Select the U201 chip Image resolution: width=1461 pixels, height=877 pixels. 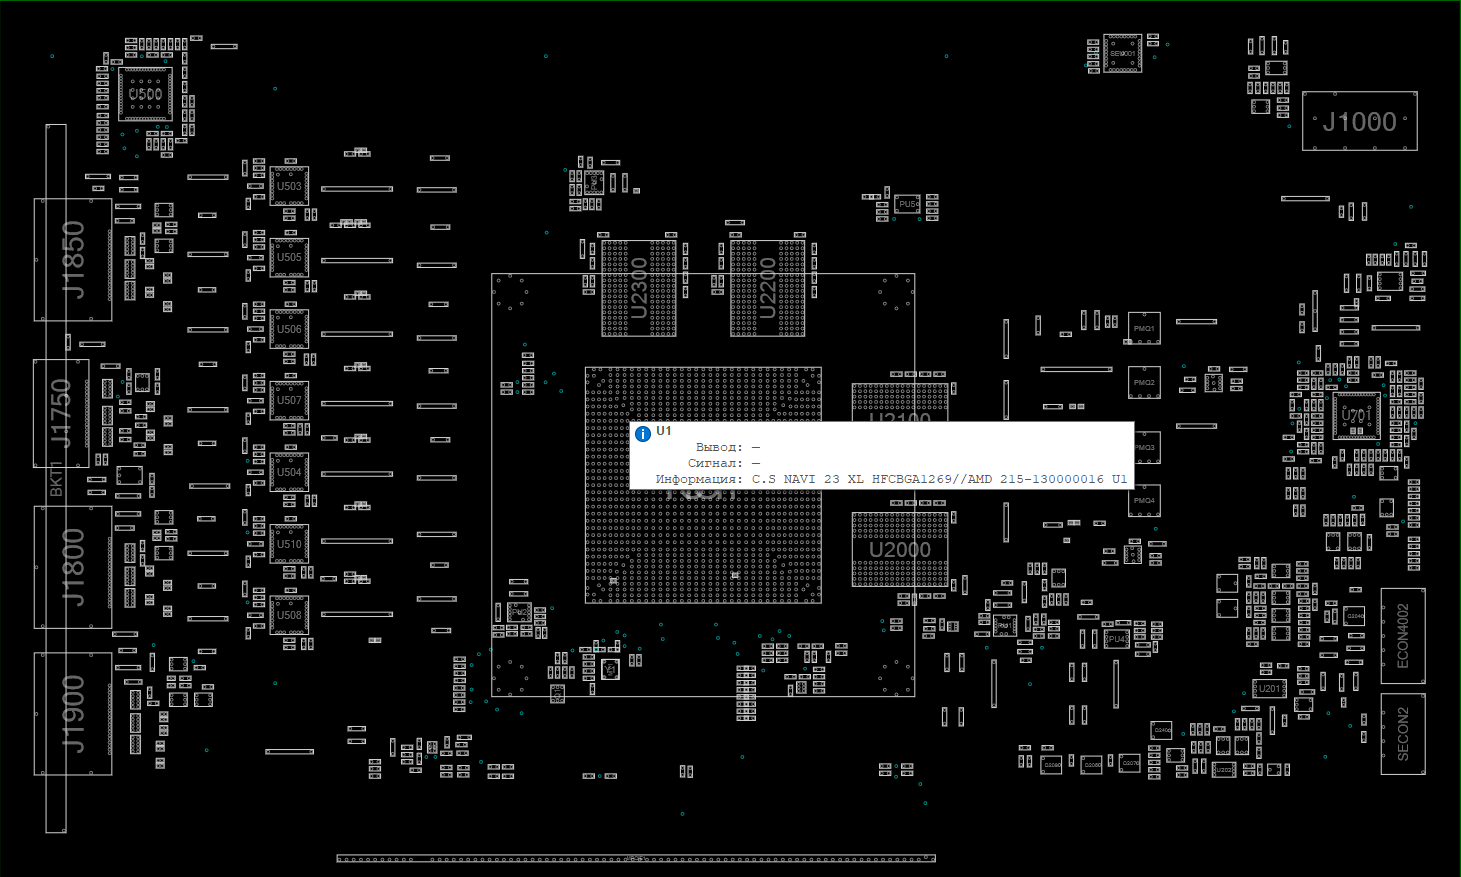pyautogui.click(x=1269, y=689)
